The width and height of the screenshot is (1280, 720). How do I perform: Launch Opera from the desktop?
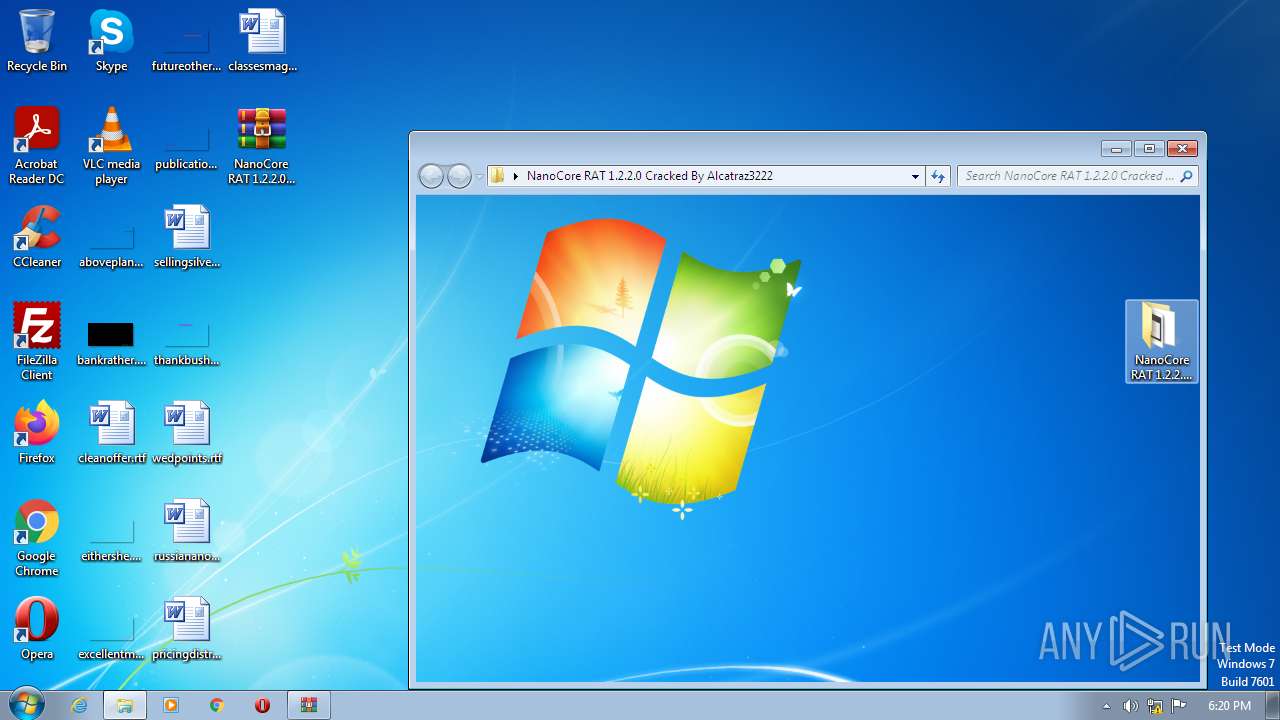pyautogui.click(x=37, y=629)
